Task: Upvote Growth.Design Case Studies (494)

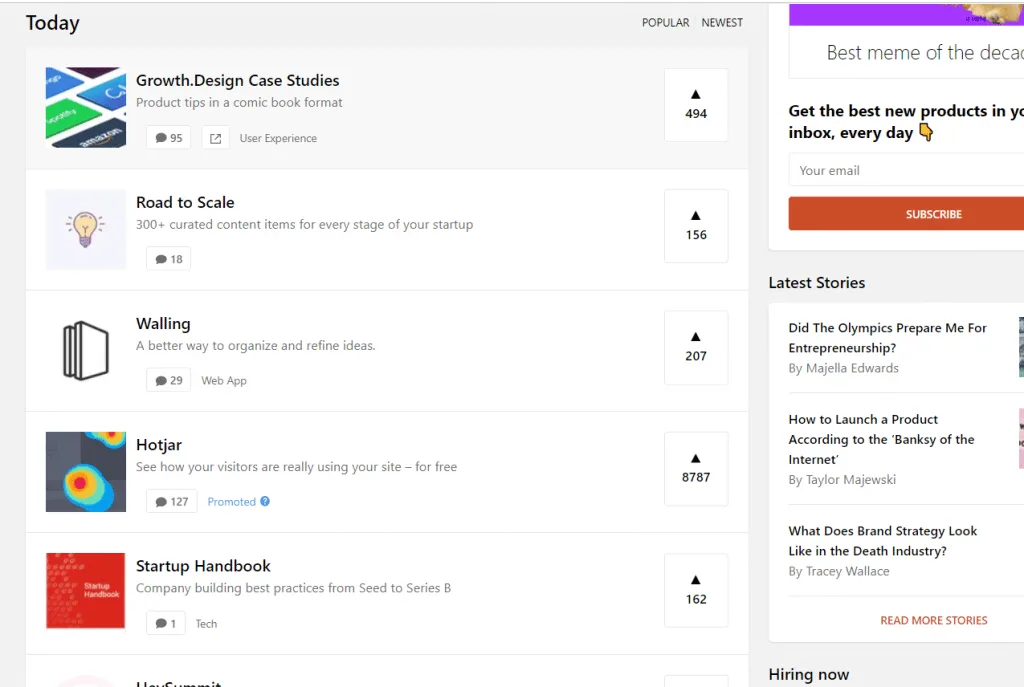Action: (x=696, y=104)
